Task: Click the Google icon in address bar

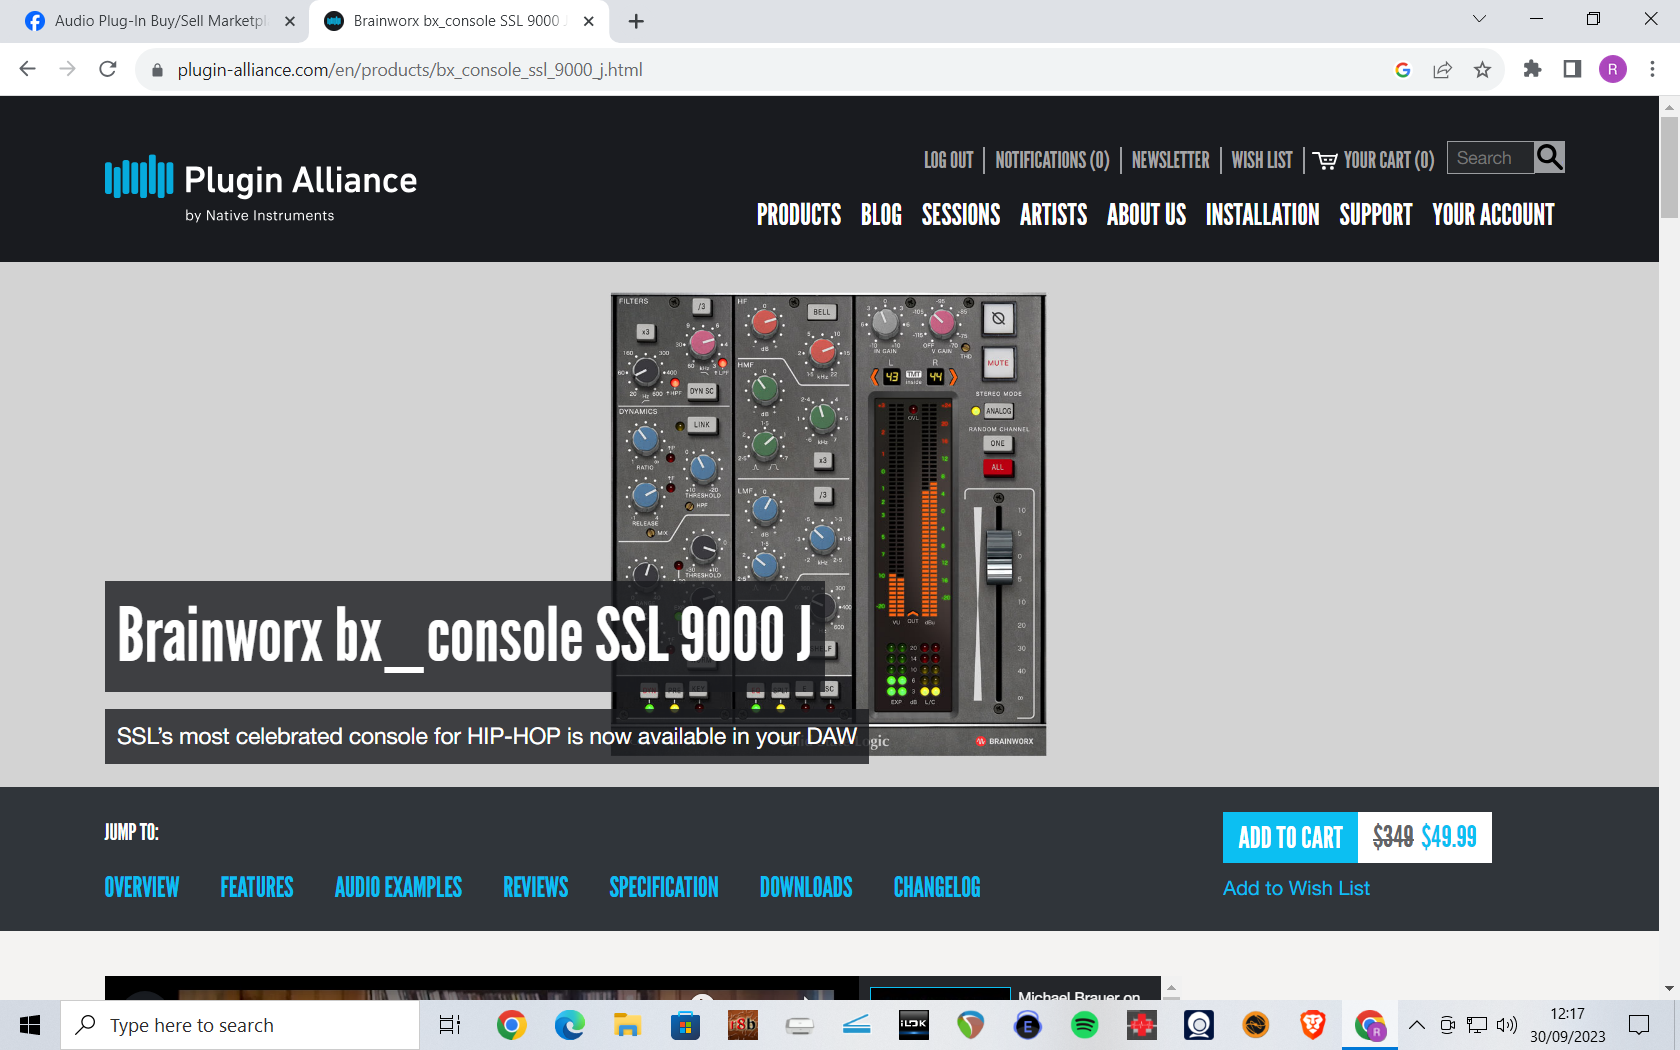Action: 1402,70
